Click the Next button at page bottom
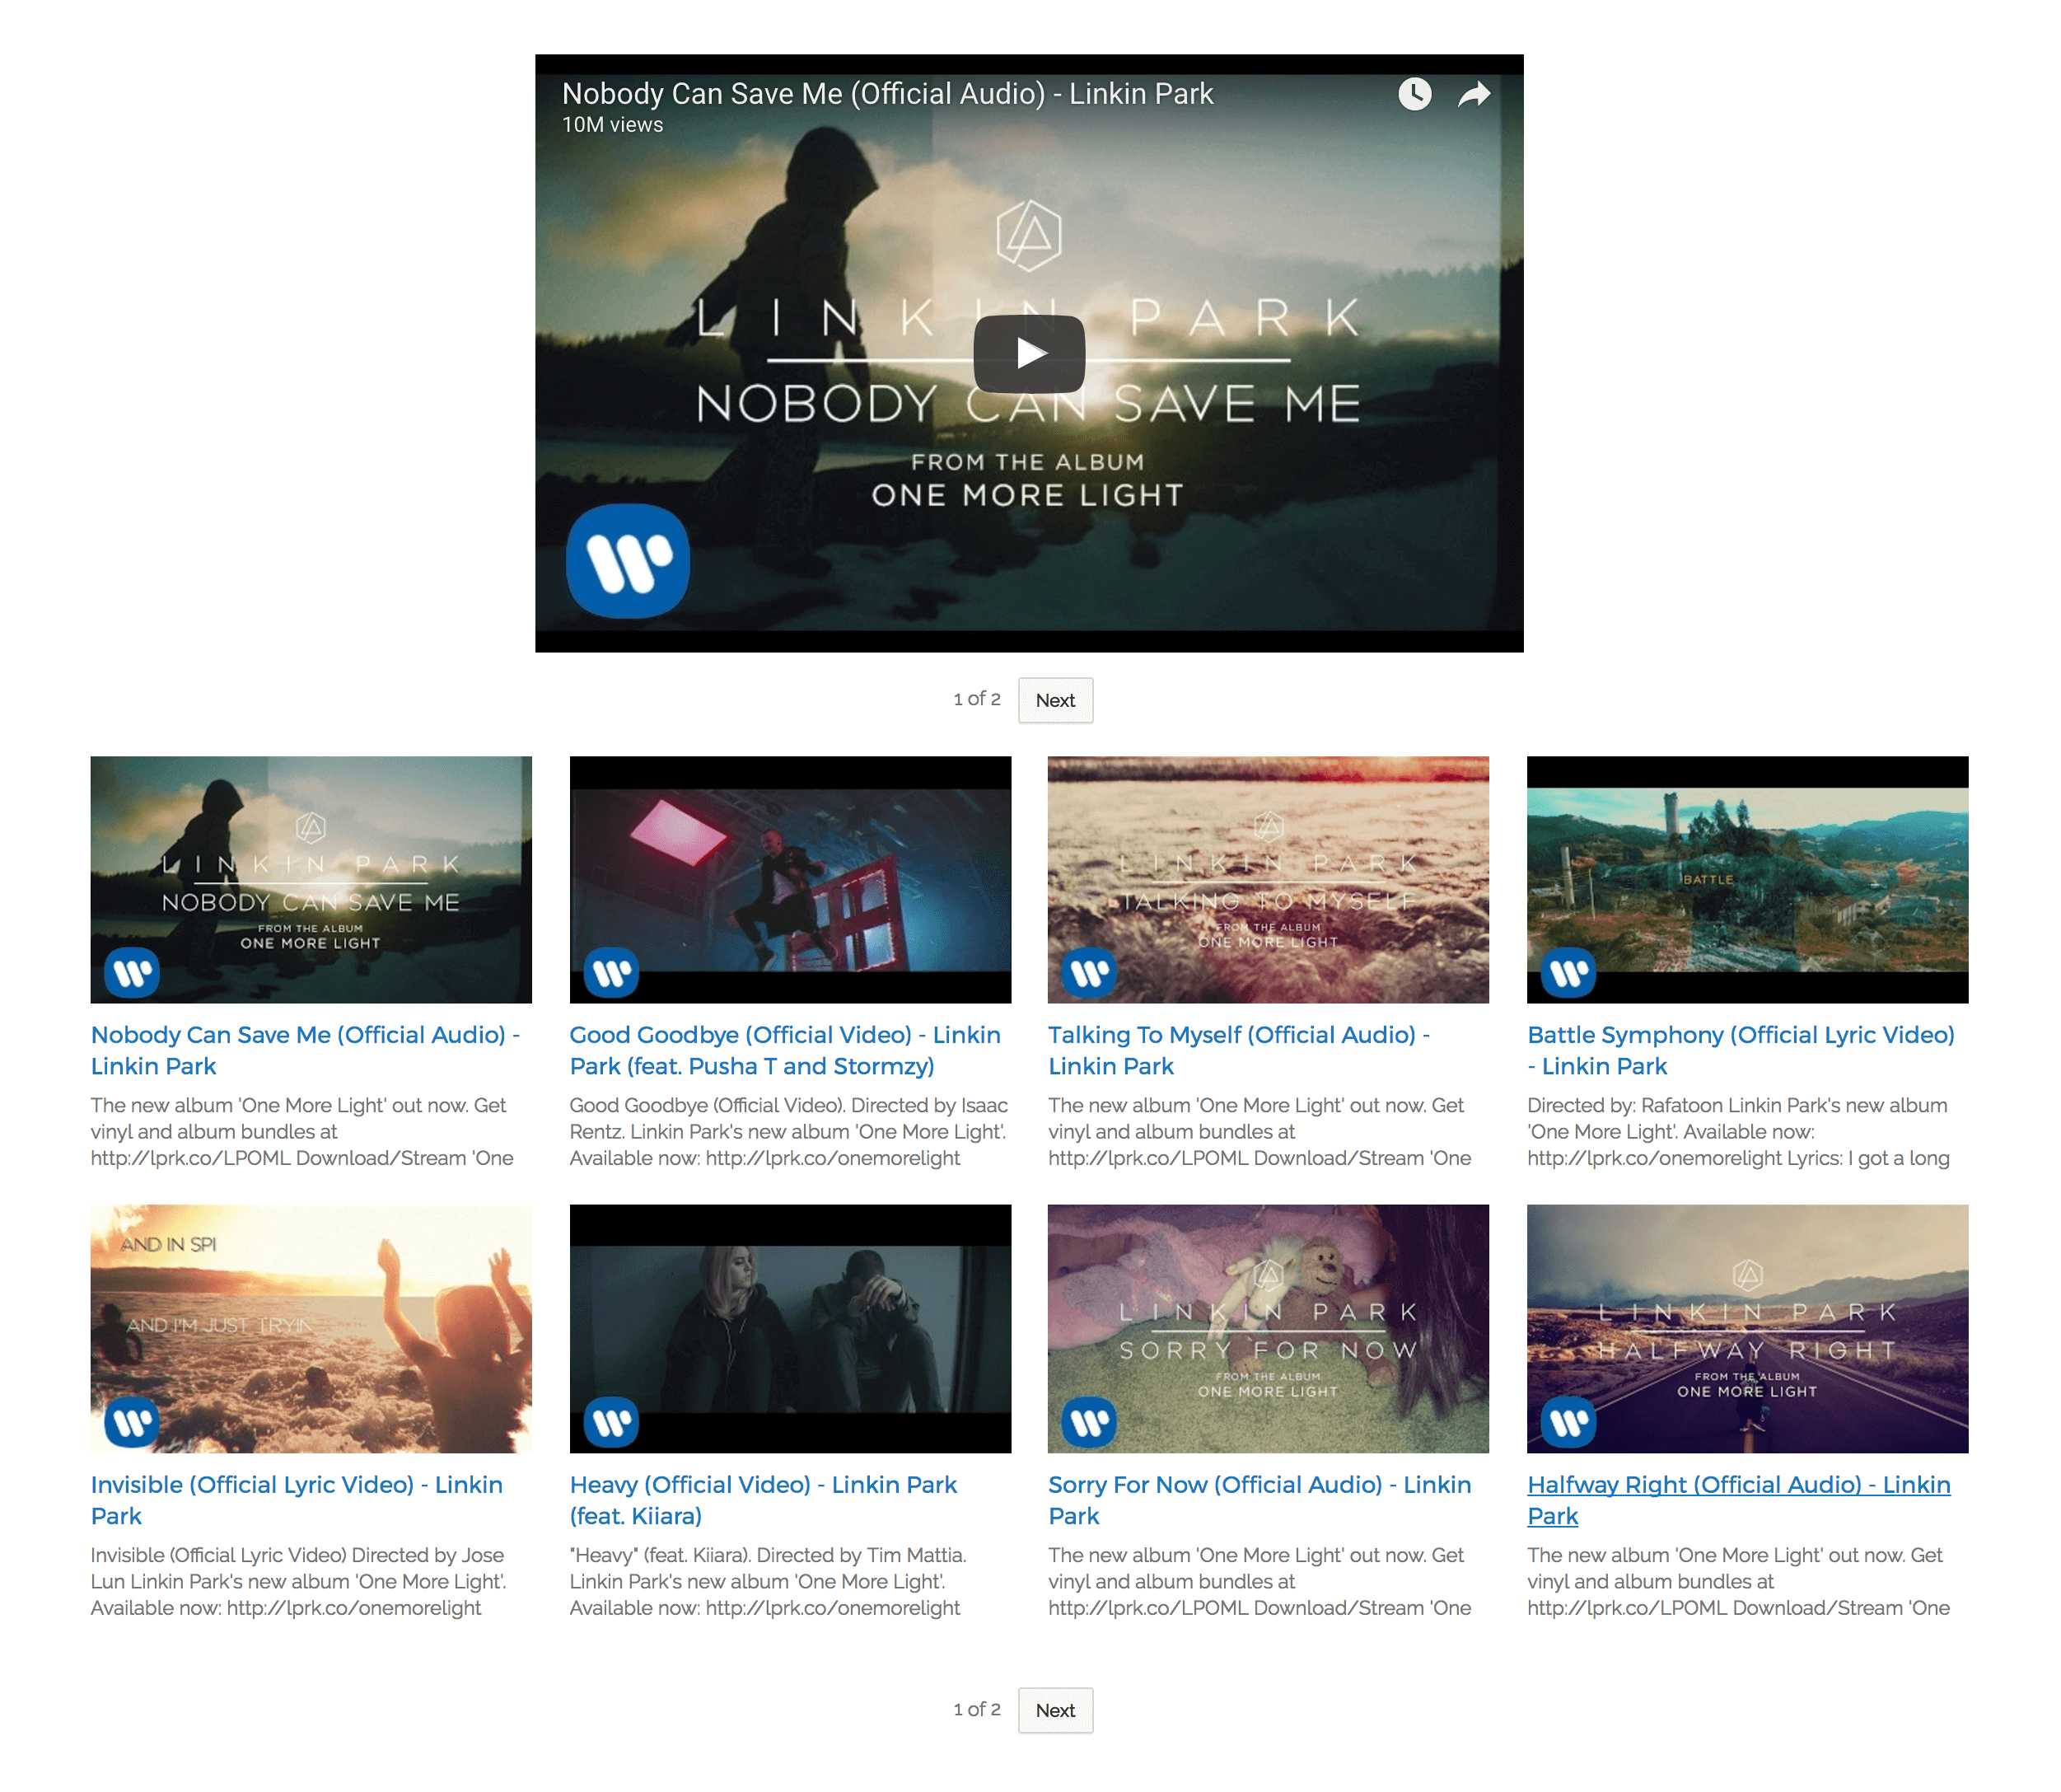The image size is (2061, 1792). pyautogui.click(x=1054, y=1710)
